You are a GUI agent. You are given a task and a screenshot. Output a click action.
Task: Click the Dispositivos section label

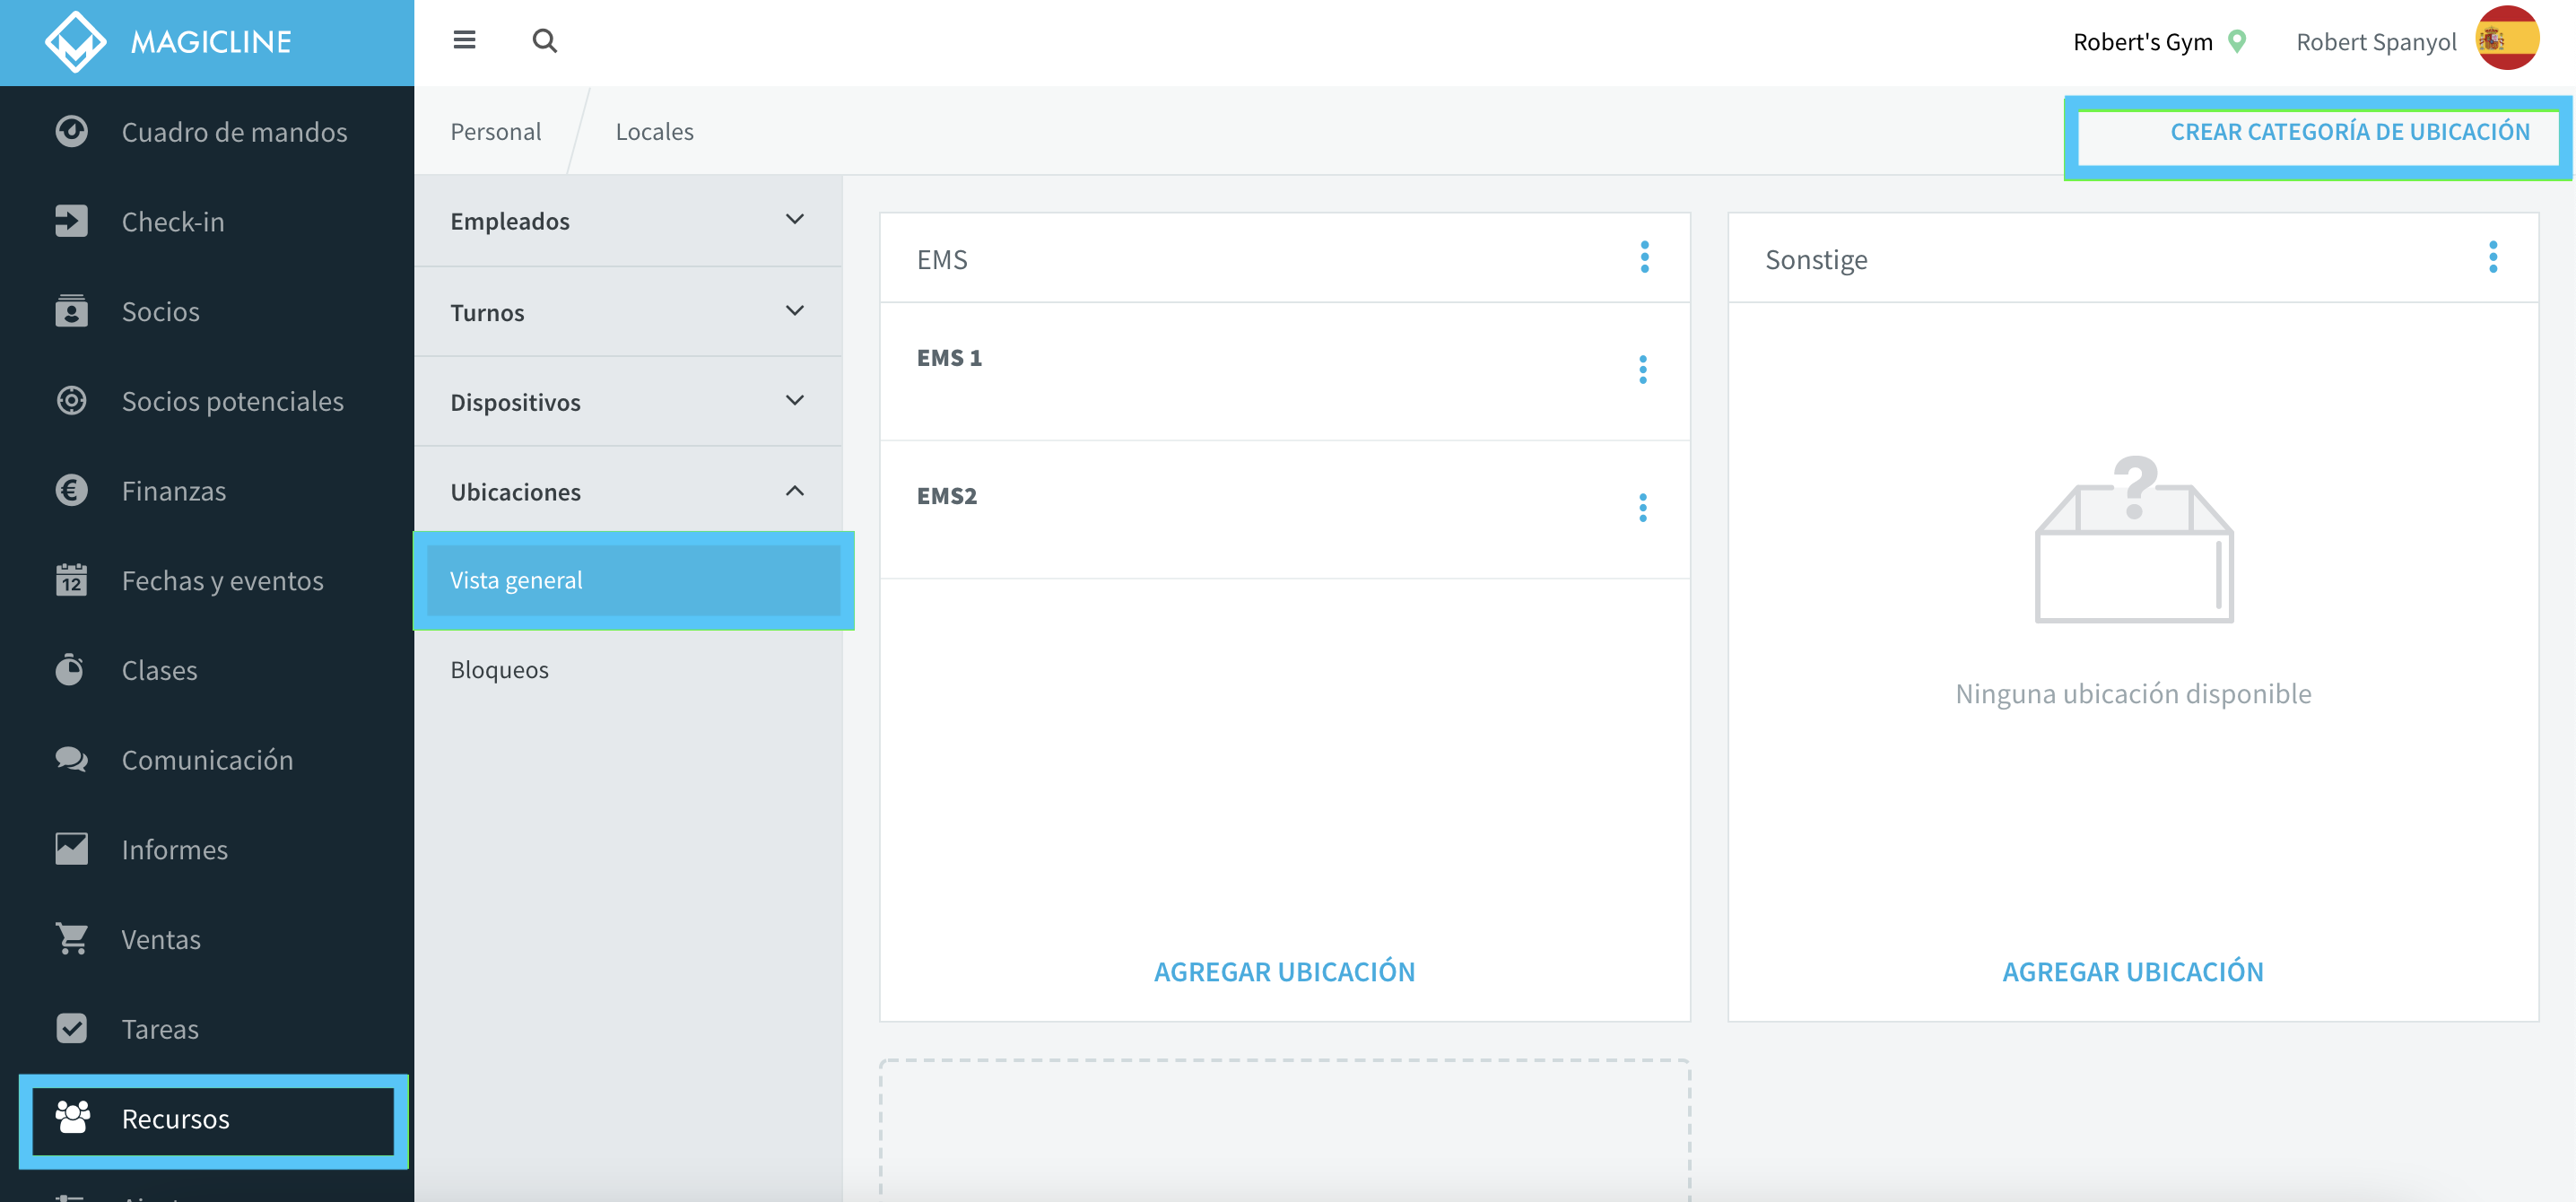click(515, 402)
